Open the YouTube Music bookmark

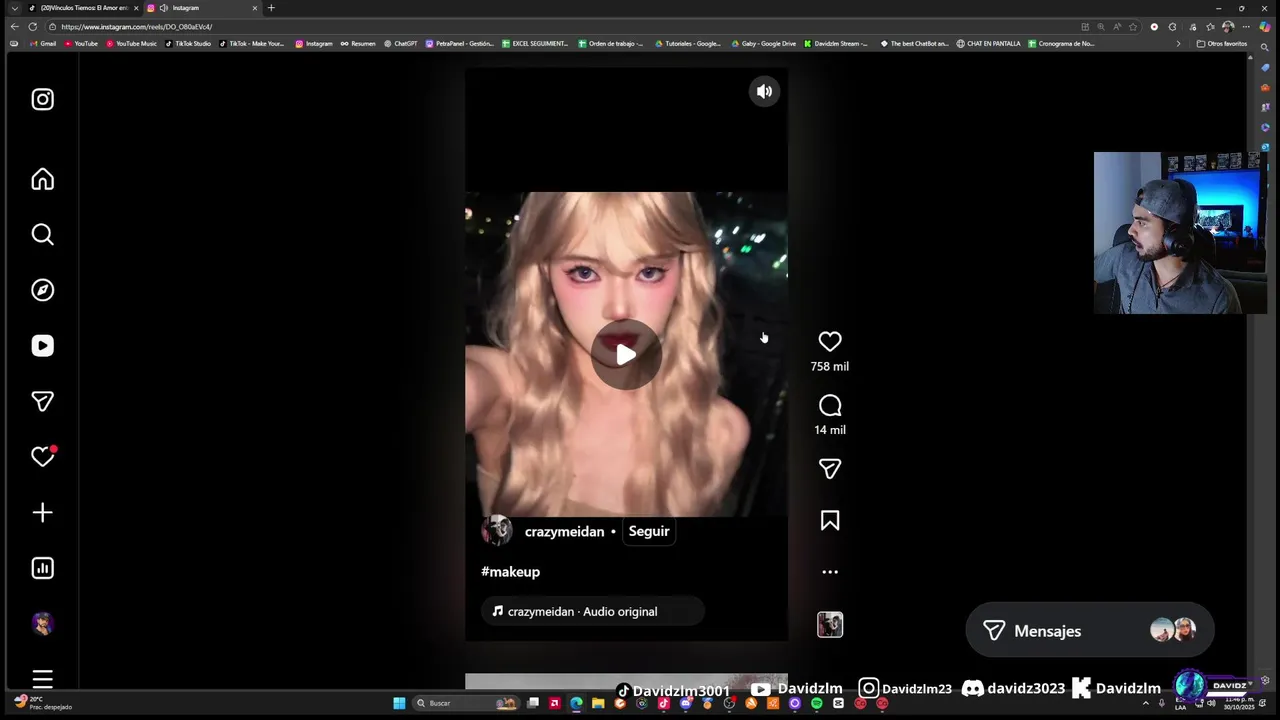point(133,44)
